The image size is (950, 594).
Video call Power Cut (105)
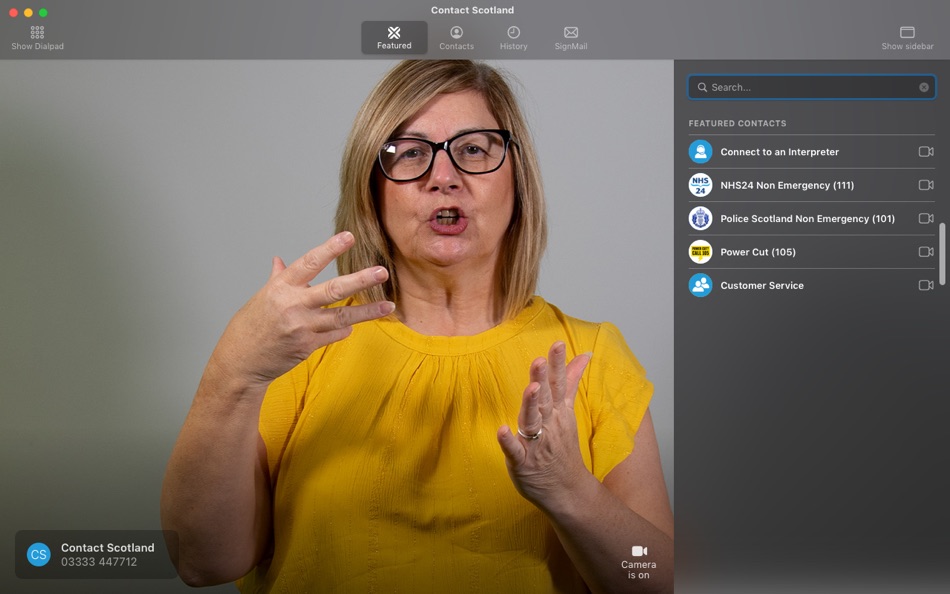[x=926, y=251]
